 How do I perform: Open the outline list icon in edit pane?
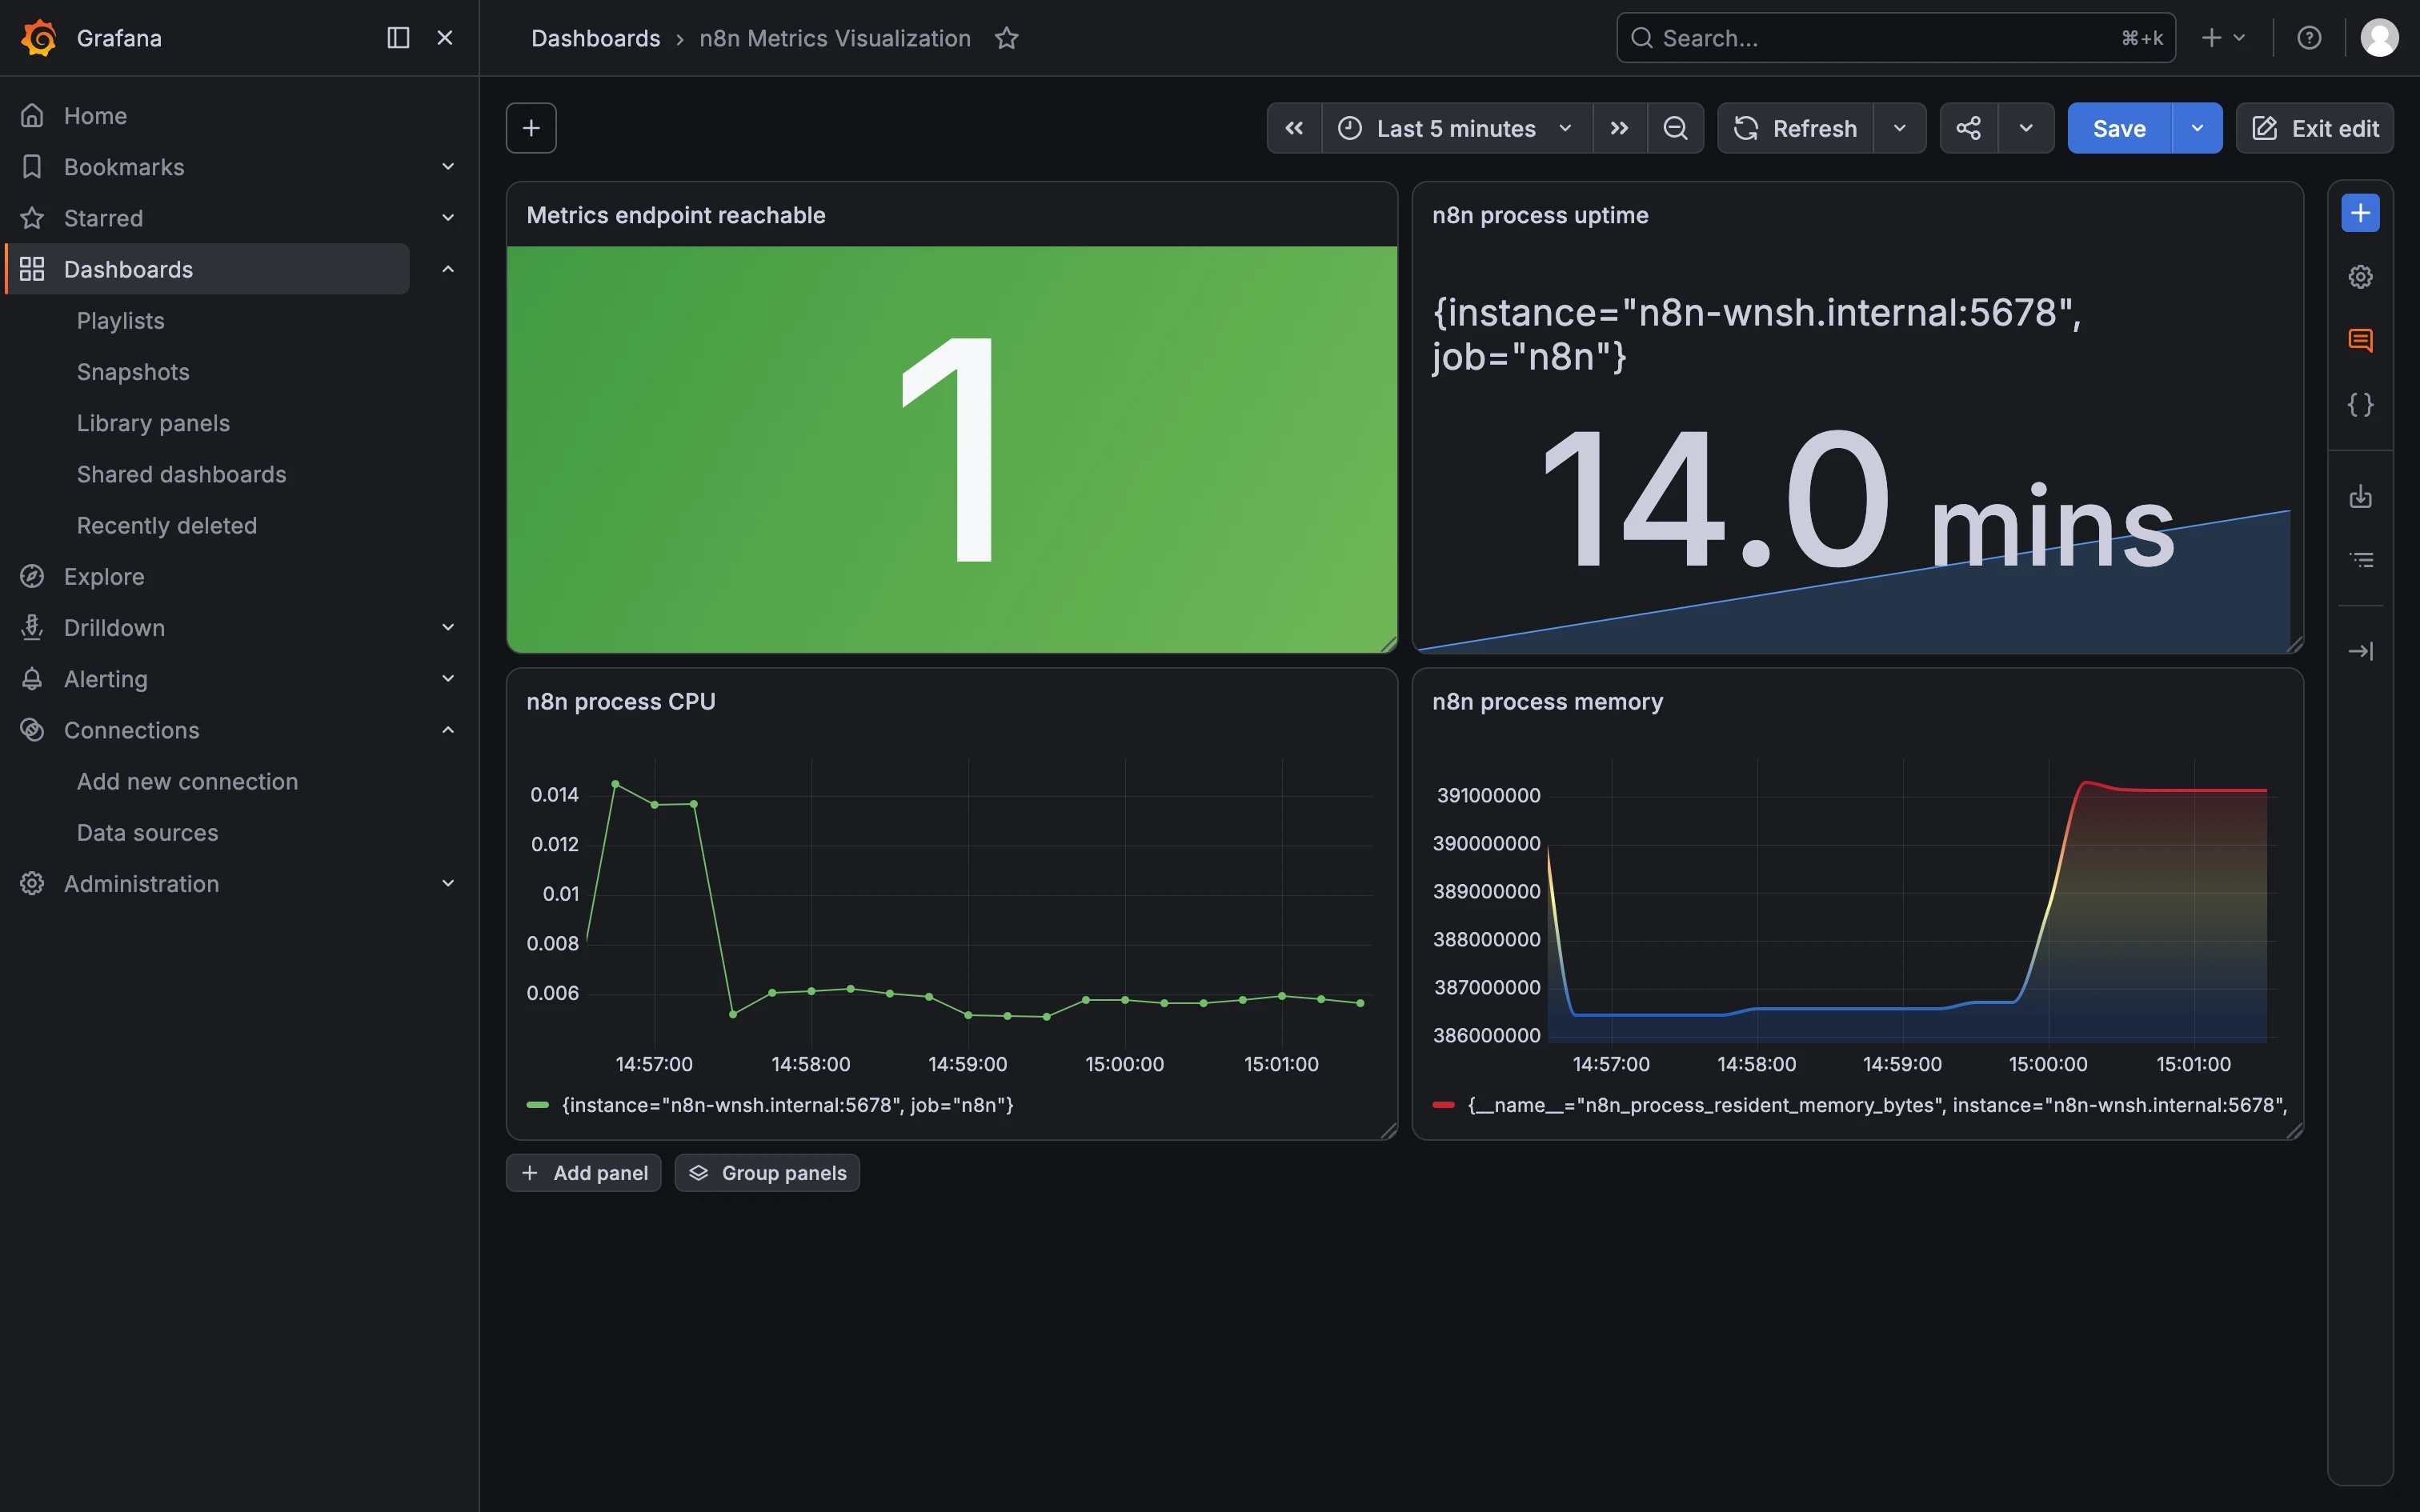[x=2360, y=560]
